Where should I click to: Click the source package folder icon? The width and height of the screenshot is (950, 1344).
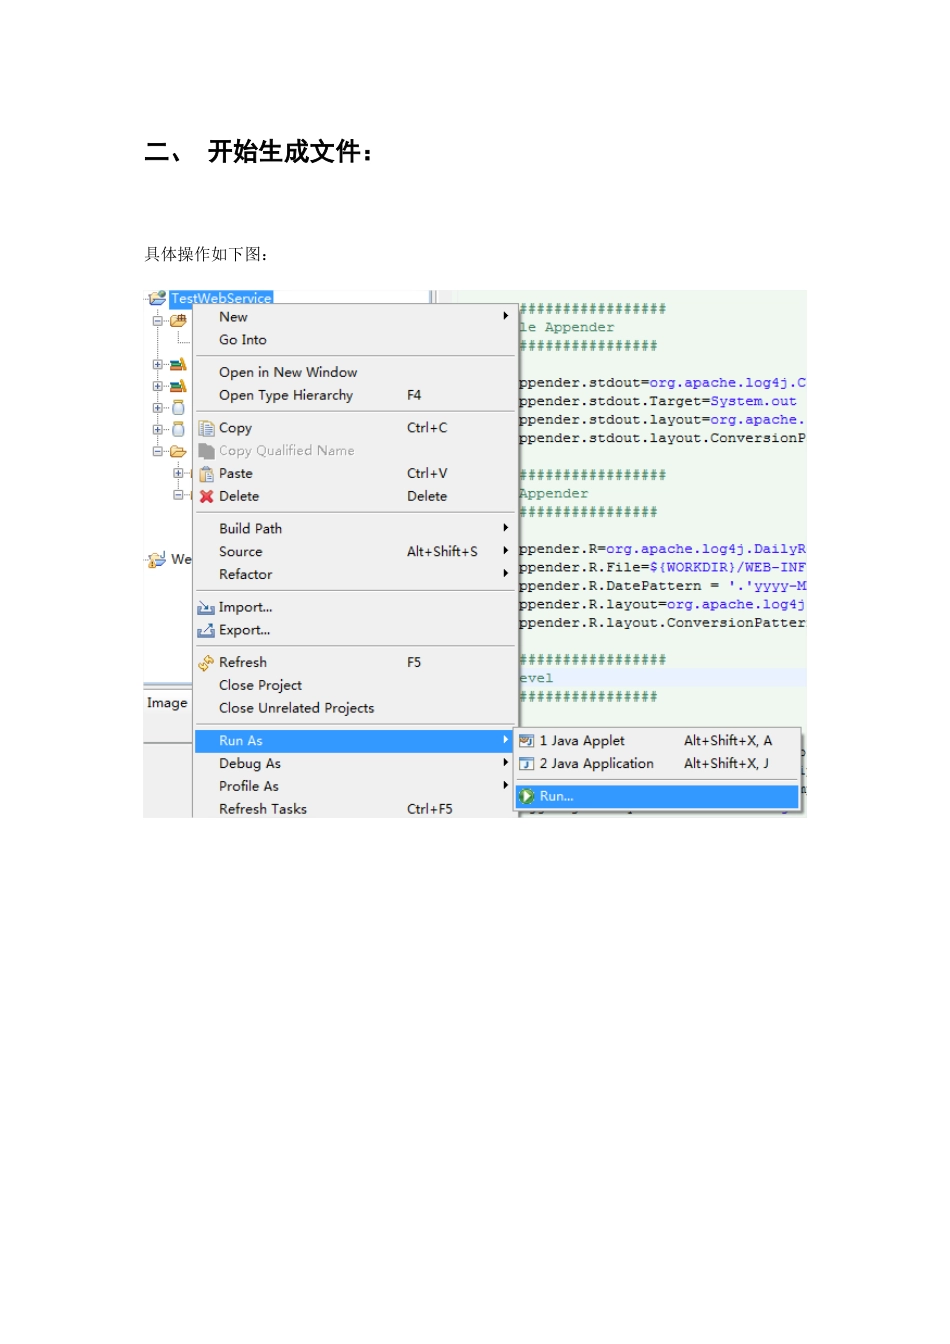point(178,321)
